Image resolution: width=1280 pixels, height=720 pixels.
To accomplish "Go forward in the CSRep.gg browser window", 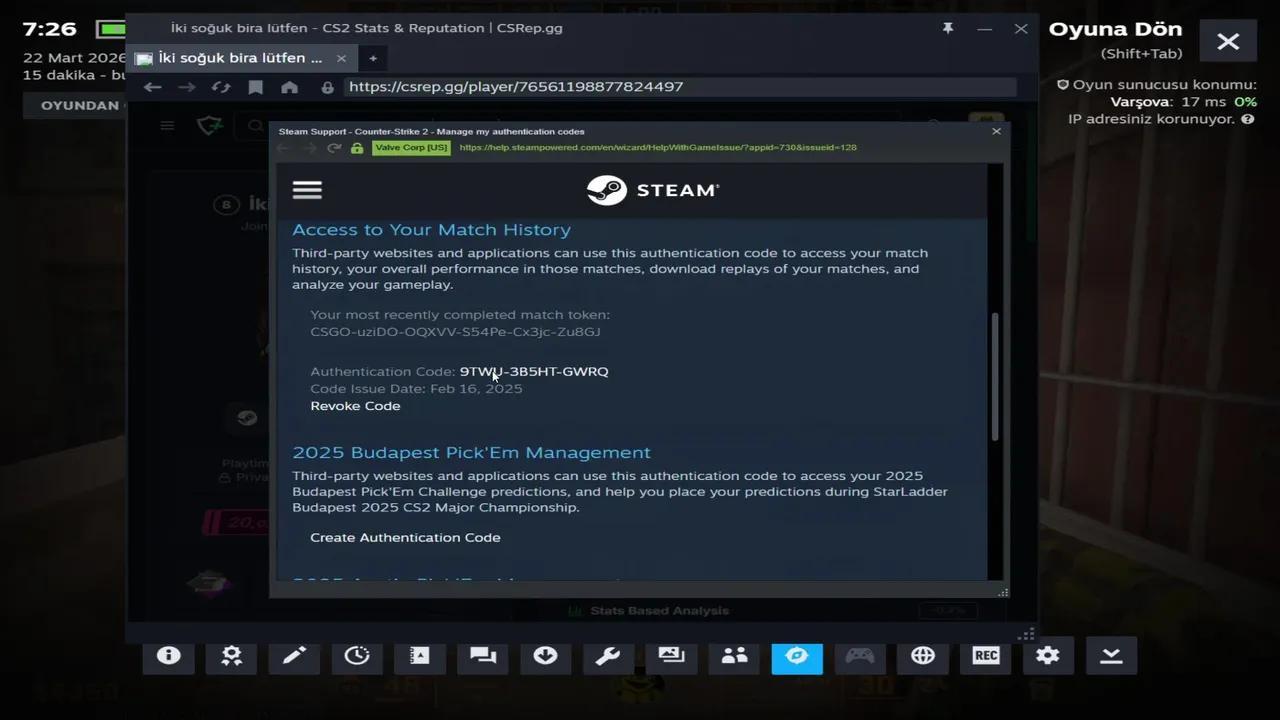I will click(186, 87).
